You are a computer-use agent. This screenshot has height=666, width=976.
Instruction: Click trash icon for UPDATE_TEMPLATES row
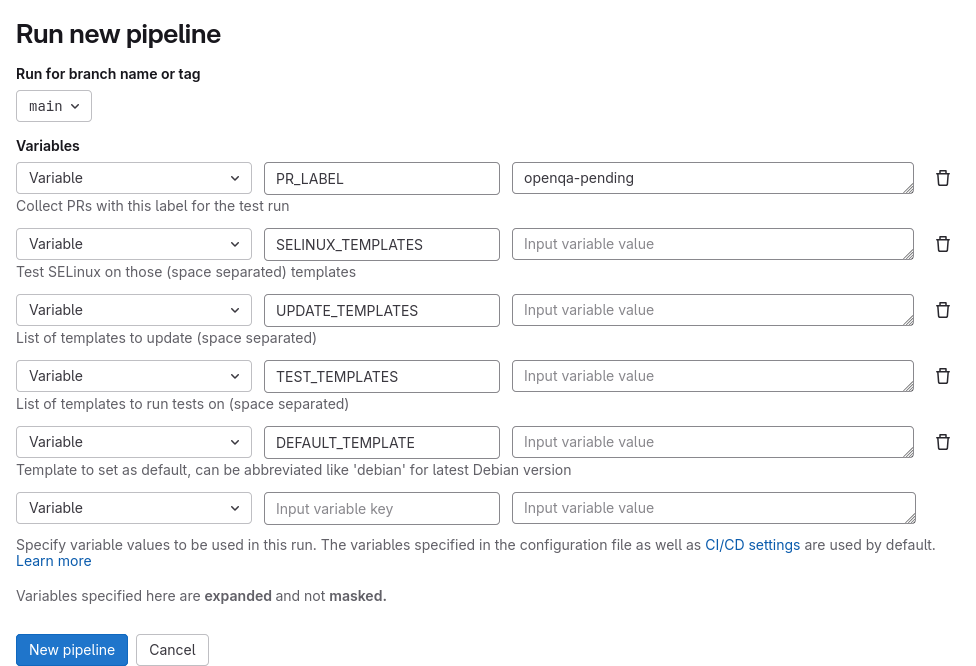coord(942,310)
